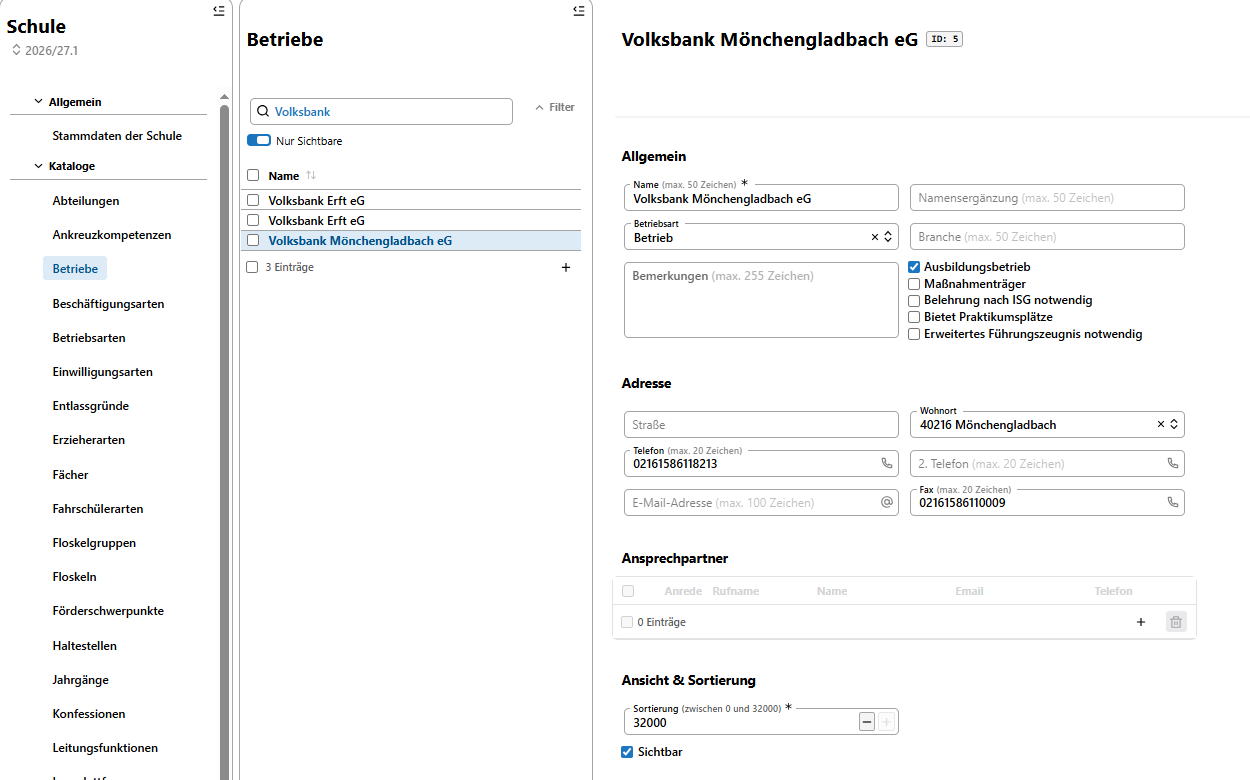
Task: Toggle the Nur Sichtbare switch
Action: tap(259, 141)
